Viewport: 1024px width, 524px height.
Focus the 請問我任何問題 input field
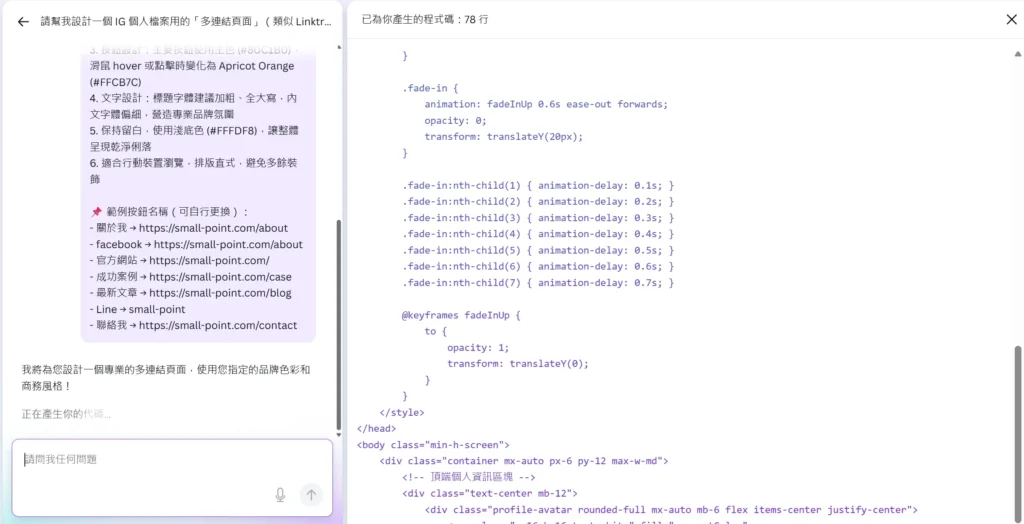(150, 460)
